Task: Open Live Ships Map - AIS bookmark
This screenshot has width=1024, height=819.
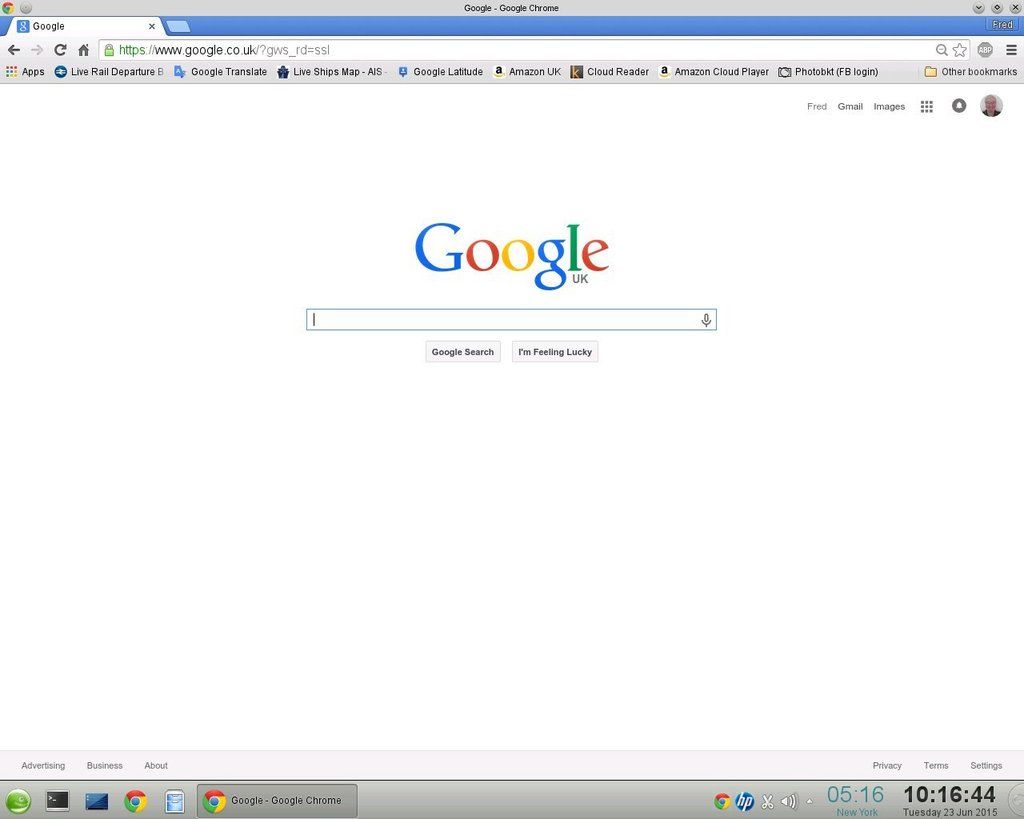Action: 330,72
